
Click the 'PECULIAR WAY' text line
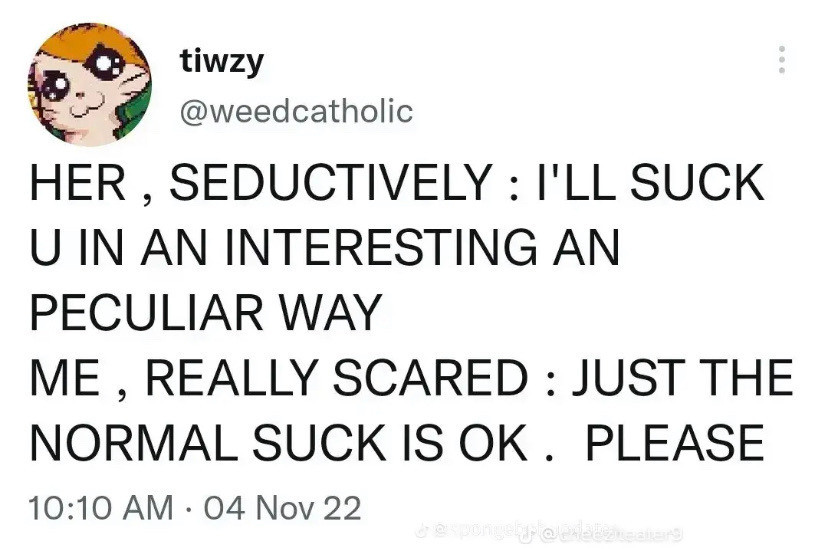tap(206, 313)
